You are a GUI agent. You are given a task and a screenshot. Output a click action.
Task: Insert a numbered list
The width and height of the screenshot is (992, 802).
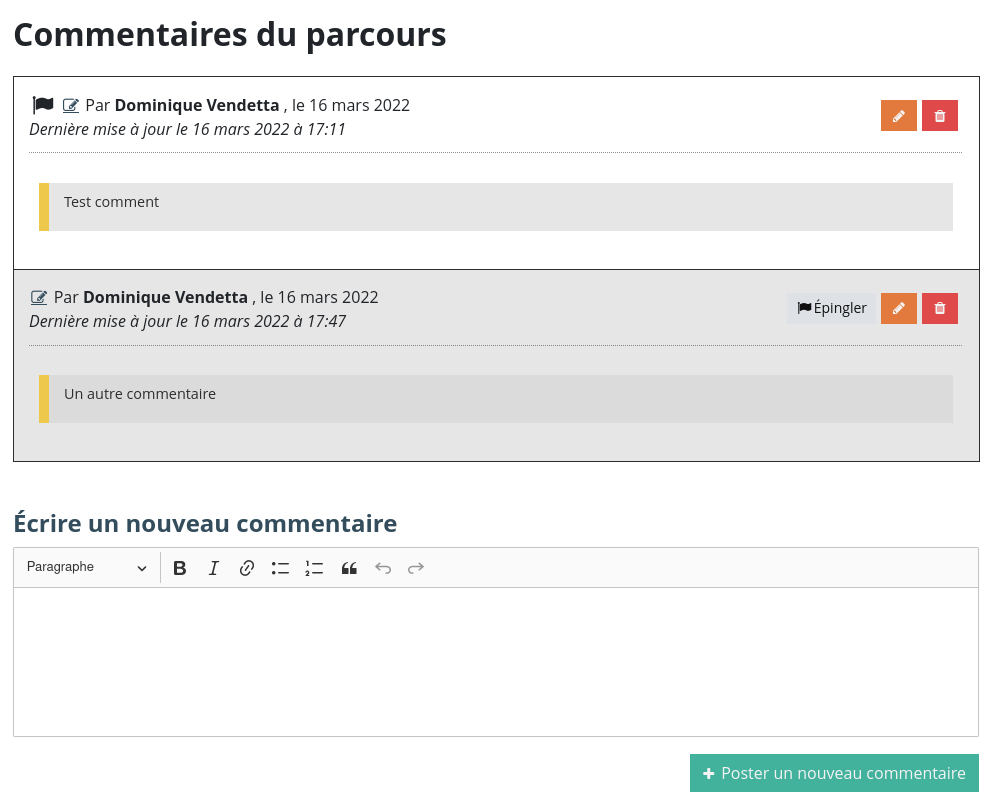pyautogui.click(x=314, y=568)
